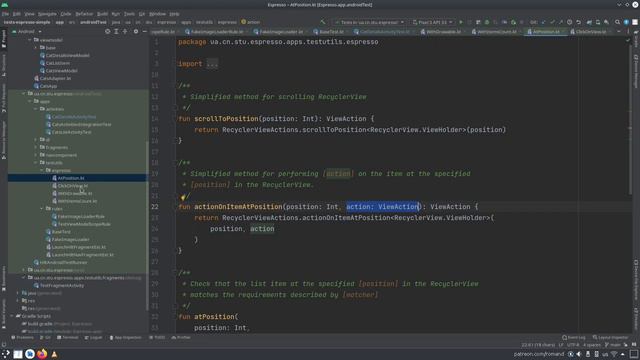Click the action breadcrumb in navigation bar

click(x=251, y=22)
